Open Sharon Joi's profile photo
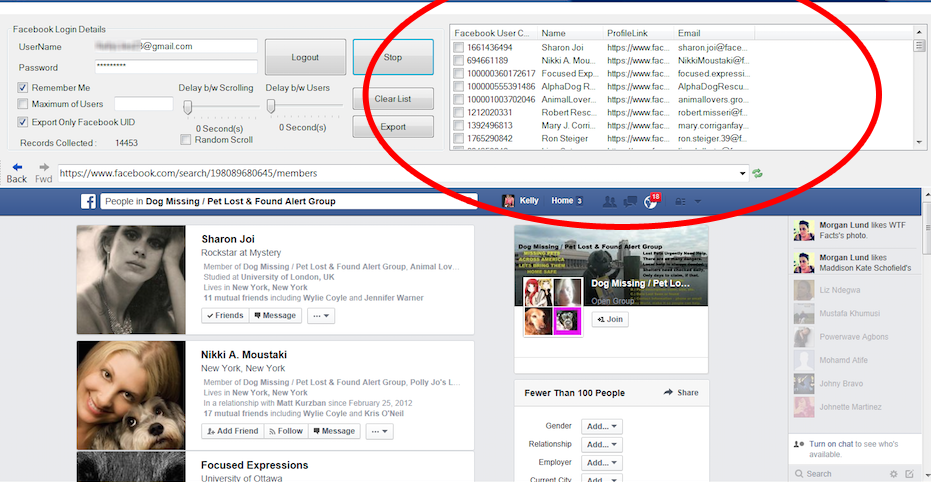The width and height of the screenshot is (931, 482). 131,280
